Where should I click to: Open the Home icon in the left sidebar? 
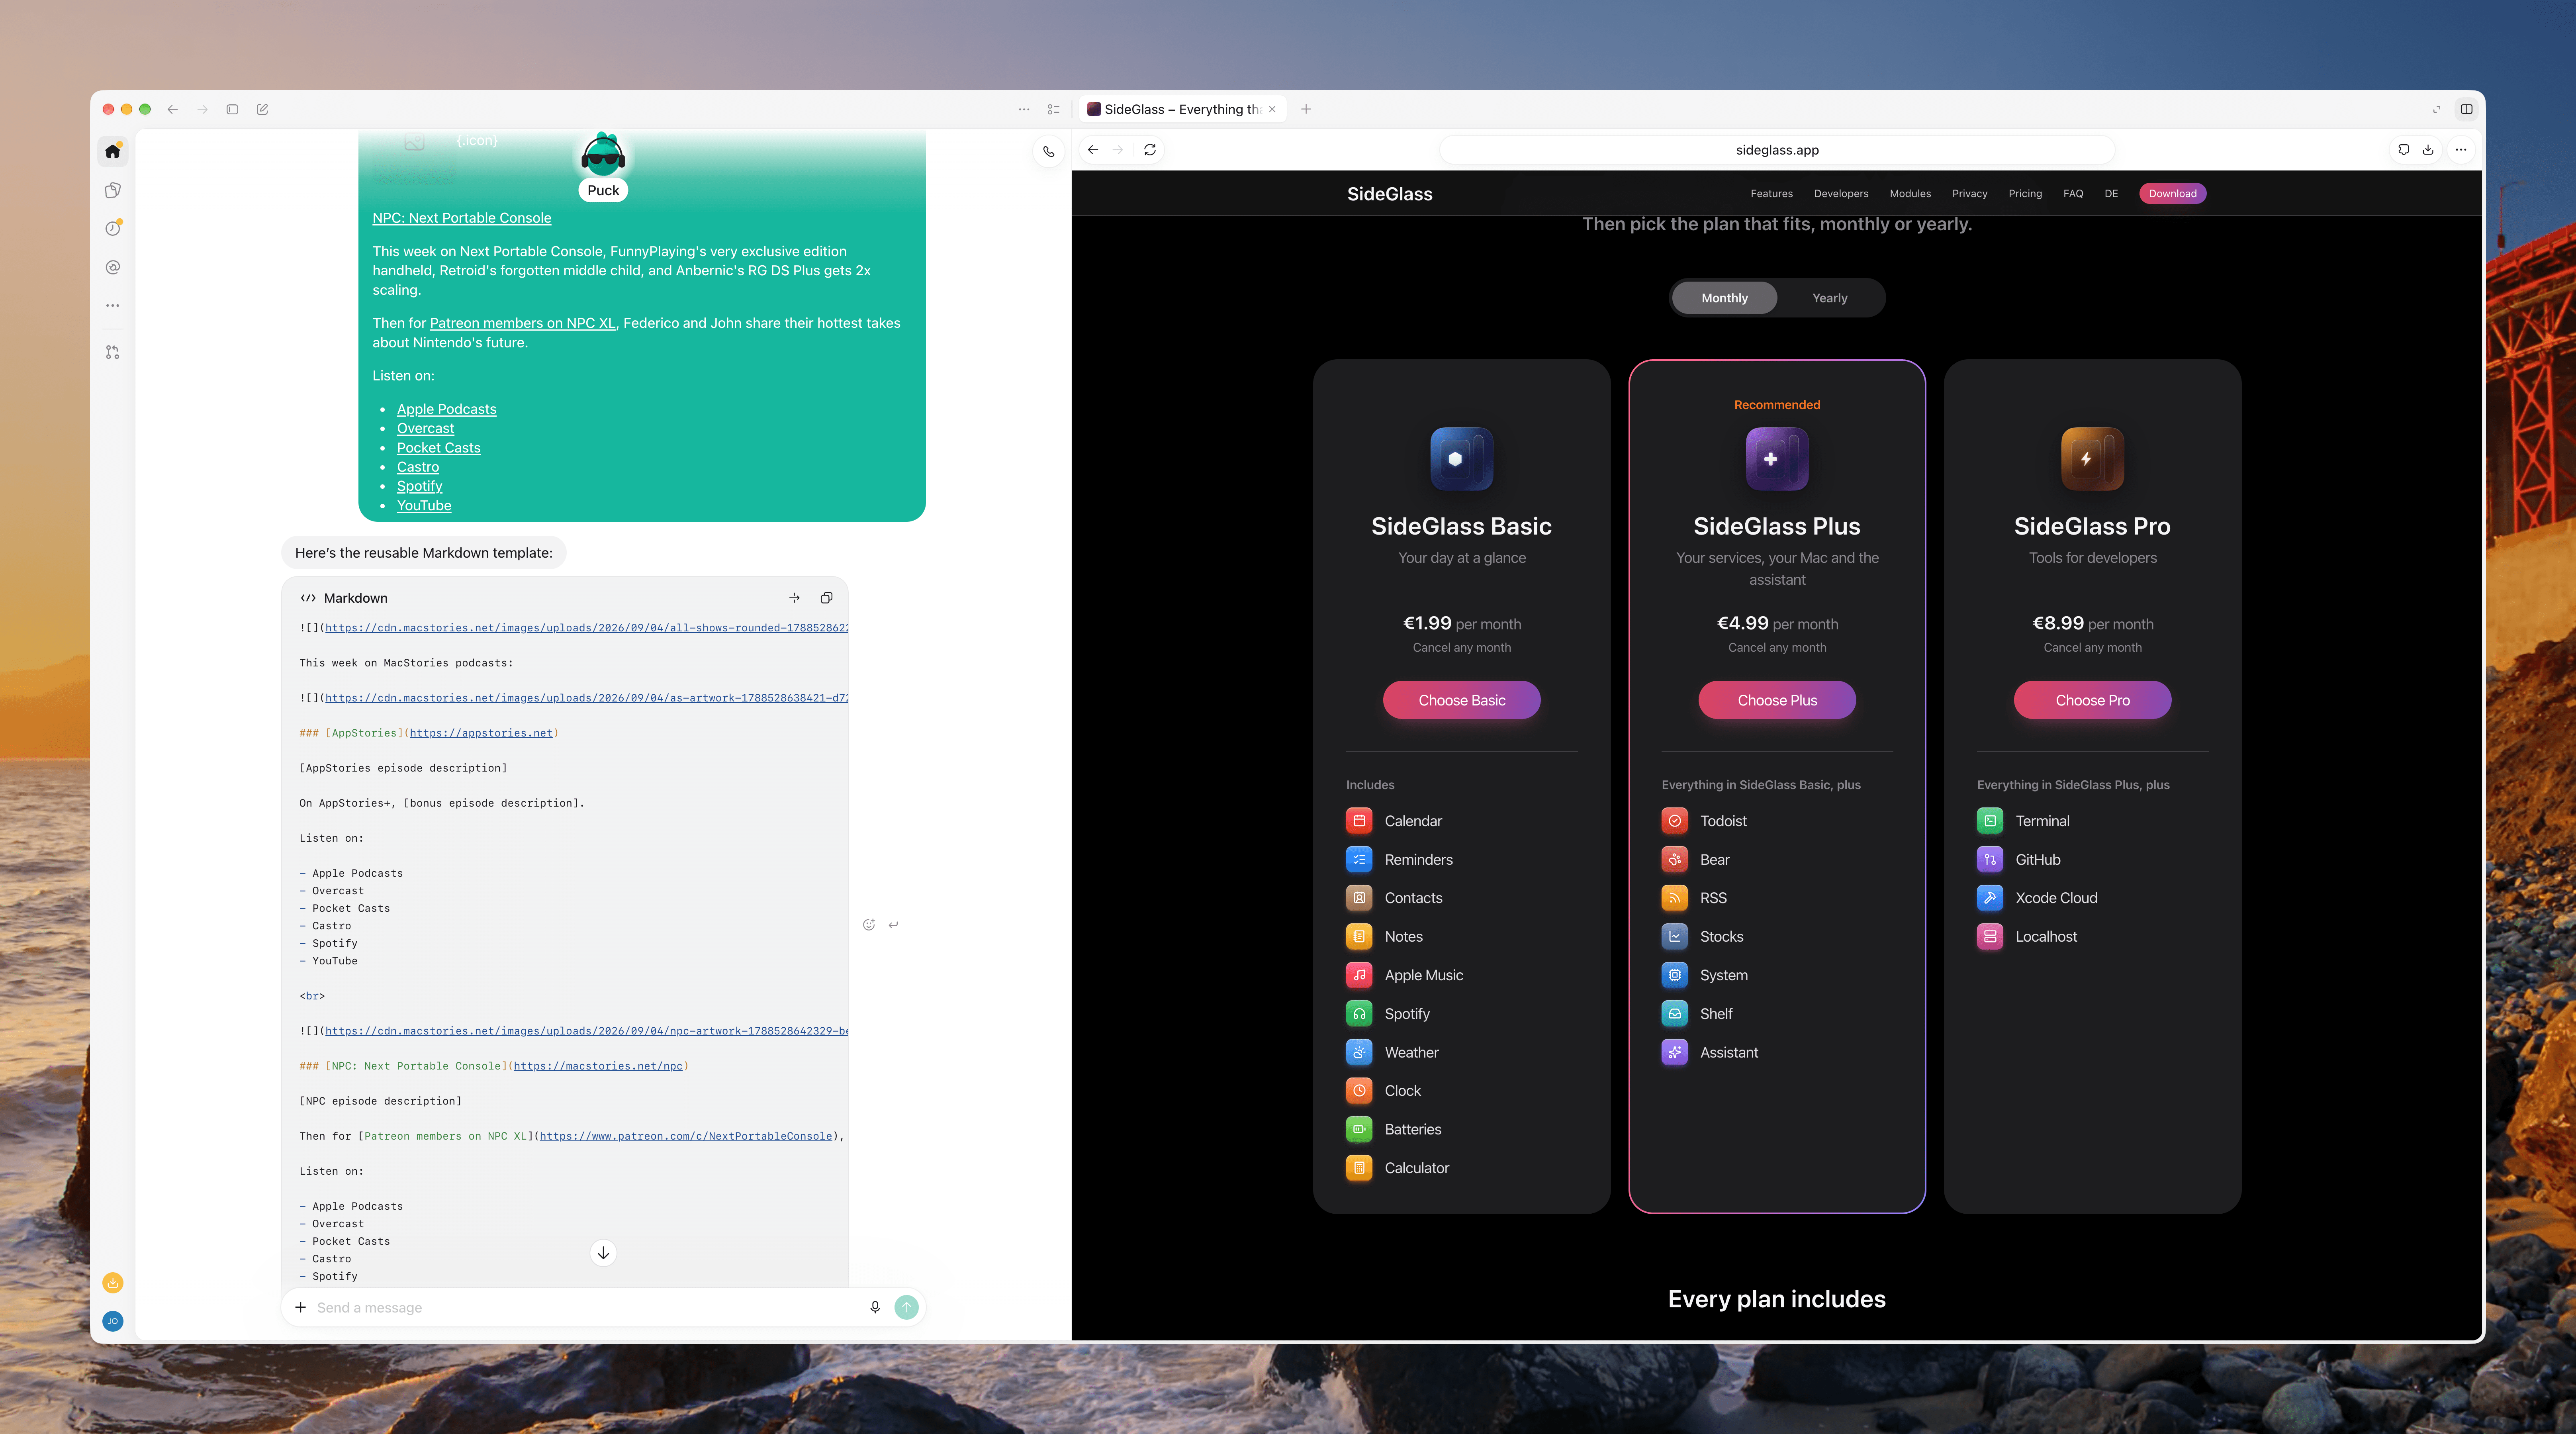pyautogui.click(x=113, y=151)
